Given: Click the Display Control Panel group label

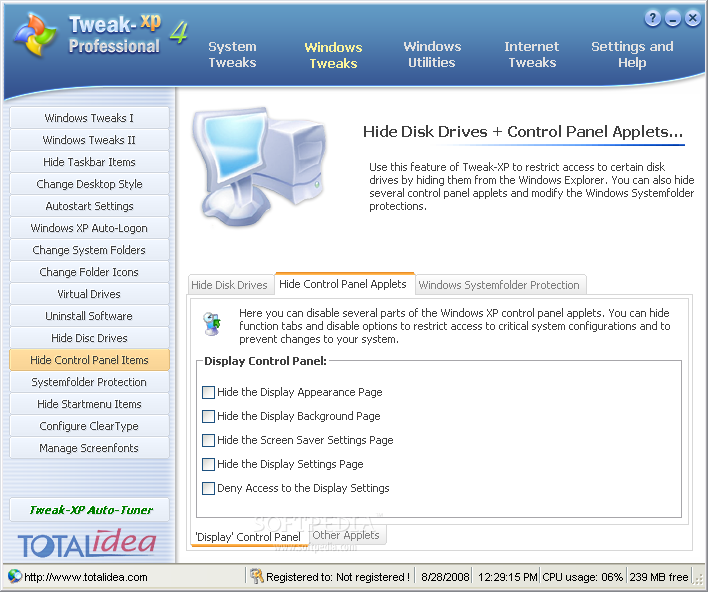Looking at the screenshot, I should 265,361.
